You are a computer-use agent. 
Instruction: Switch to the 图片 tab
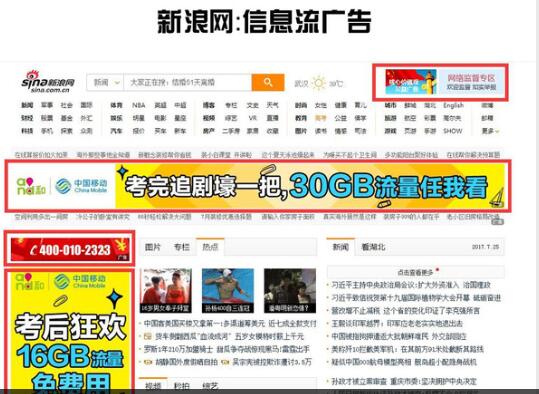pos(153,247)
